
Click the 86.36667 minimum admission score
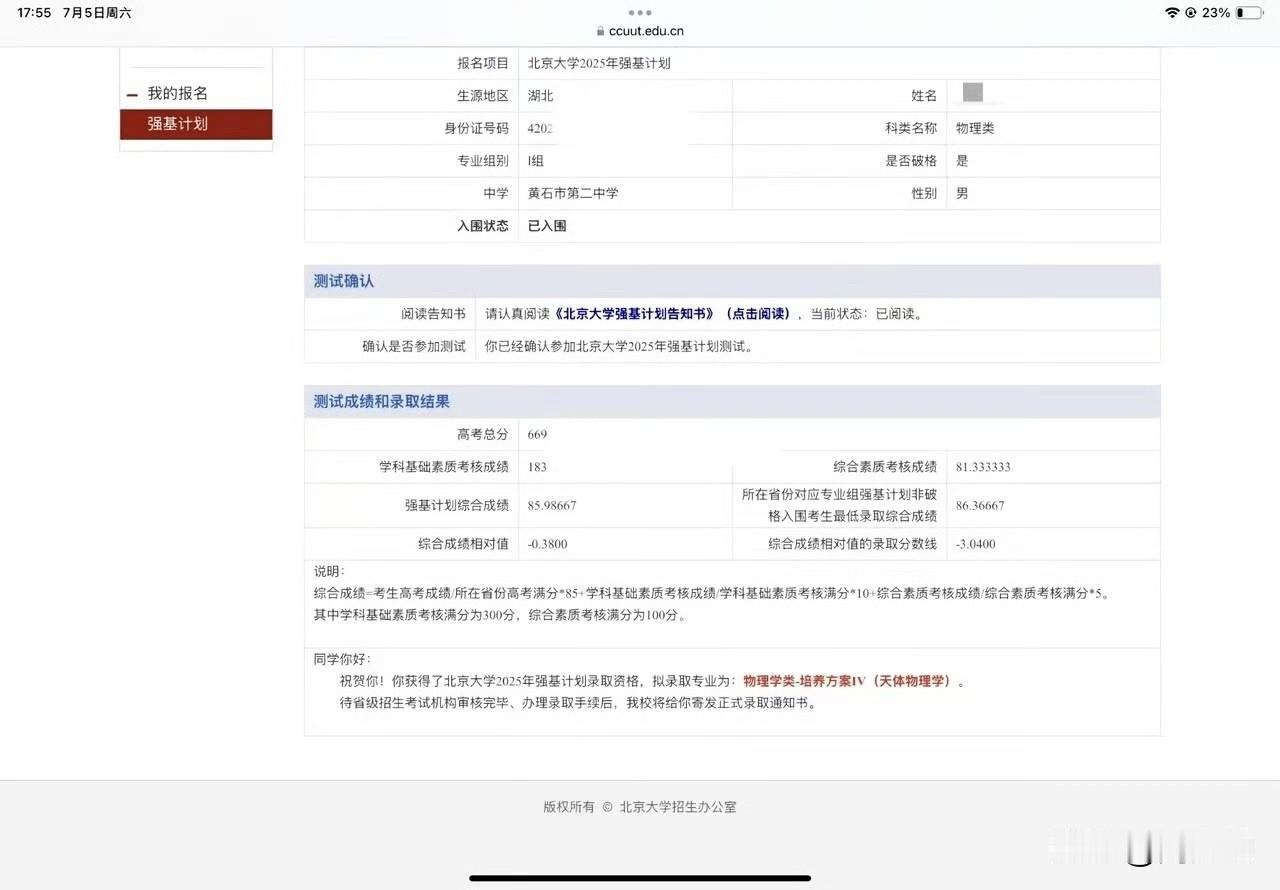pyautogui.click(x=980, y=506)
